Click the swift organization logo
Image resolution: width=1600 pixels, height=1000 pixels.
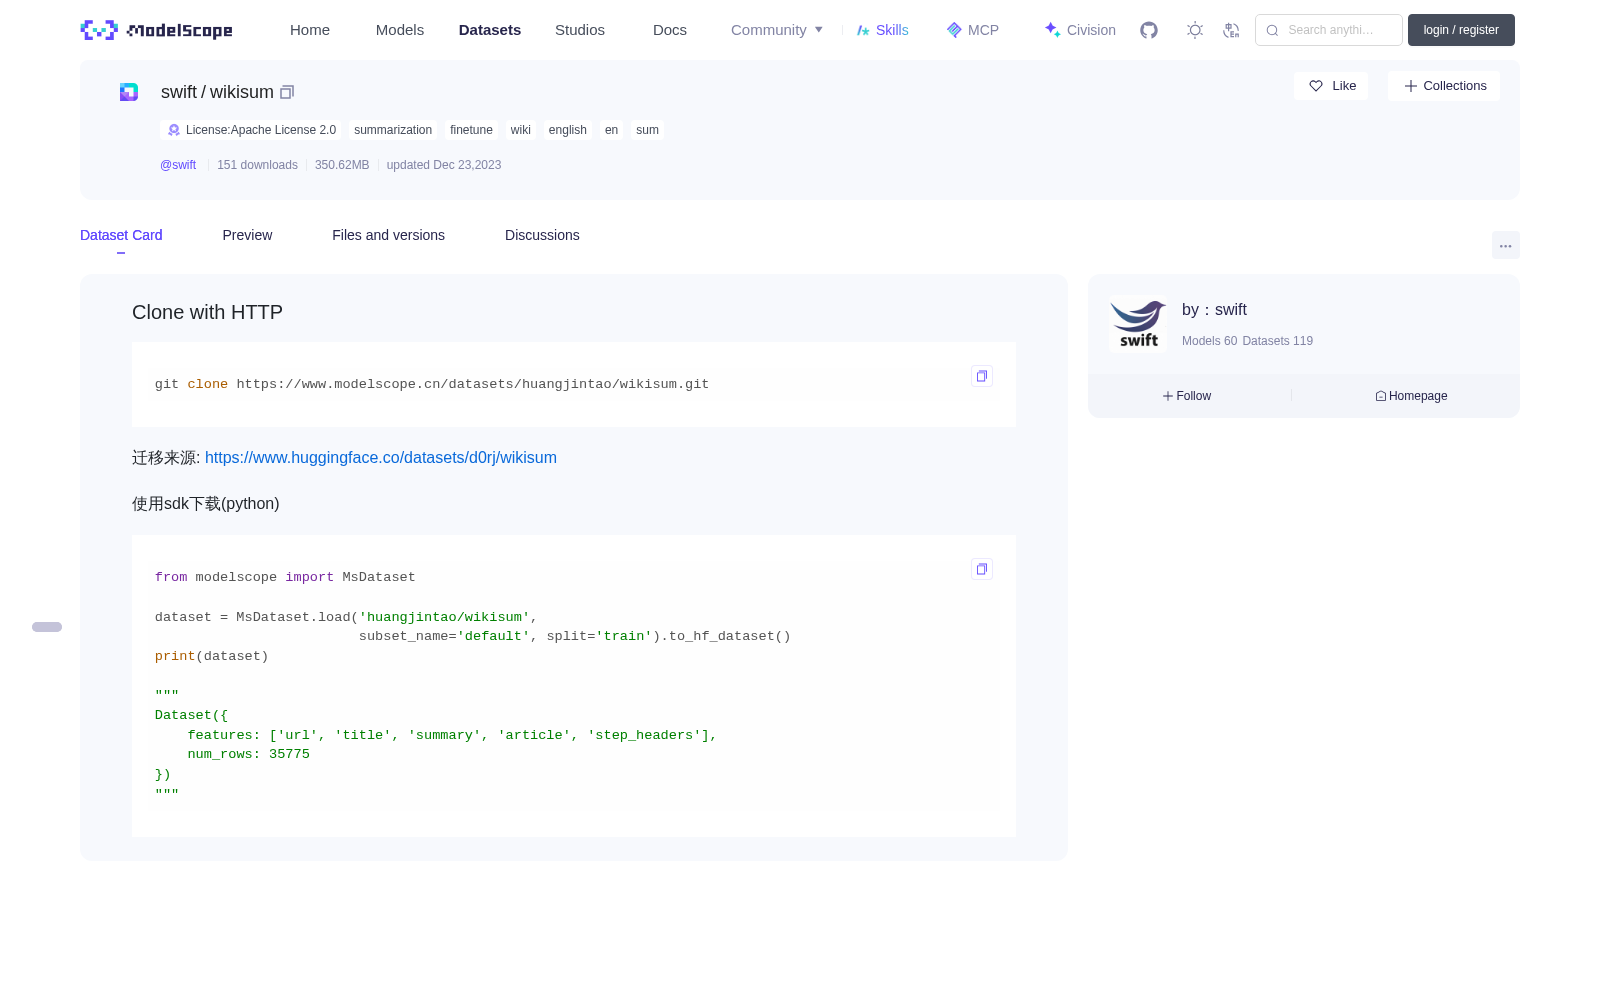point(1138,324)
